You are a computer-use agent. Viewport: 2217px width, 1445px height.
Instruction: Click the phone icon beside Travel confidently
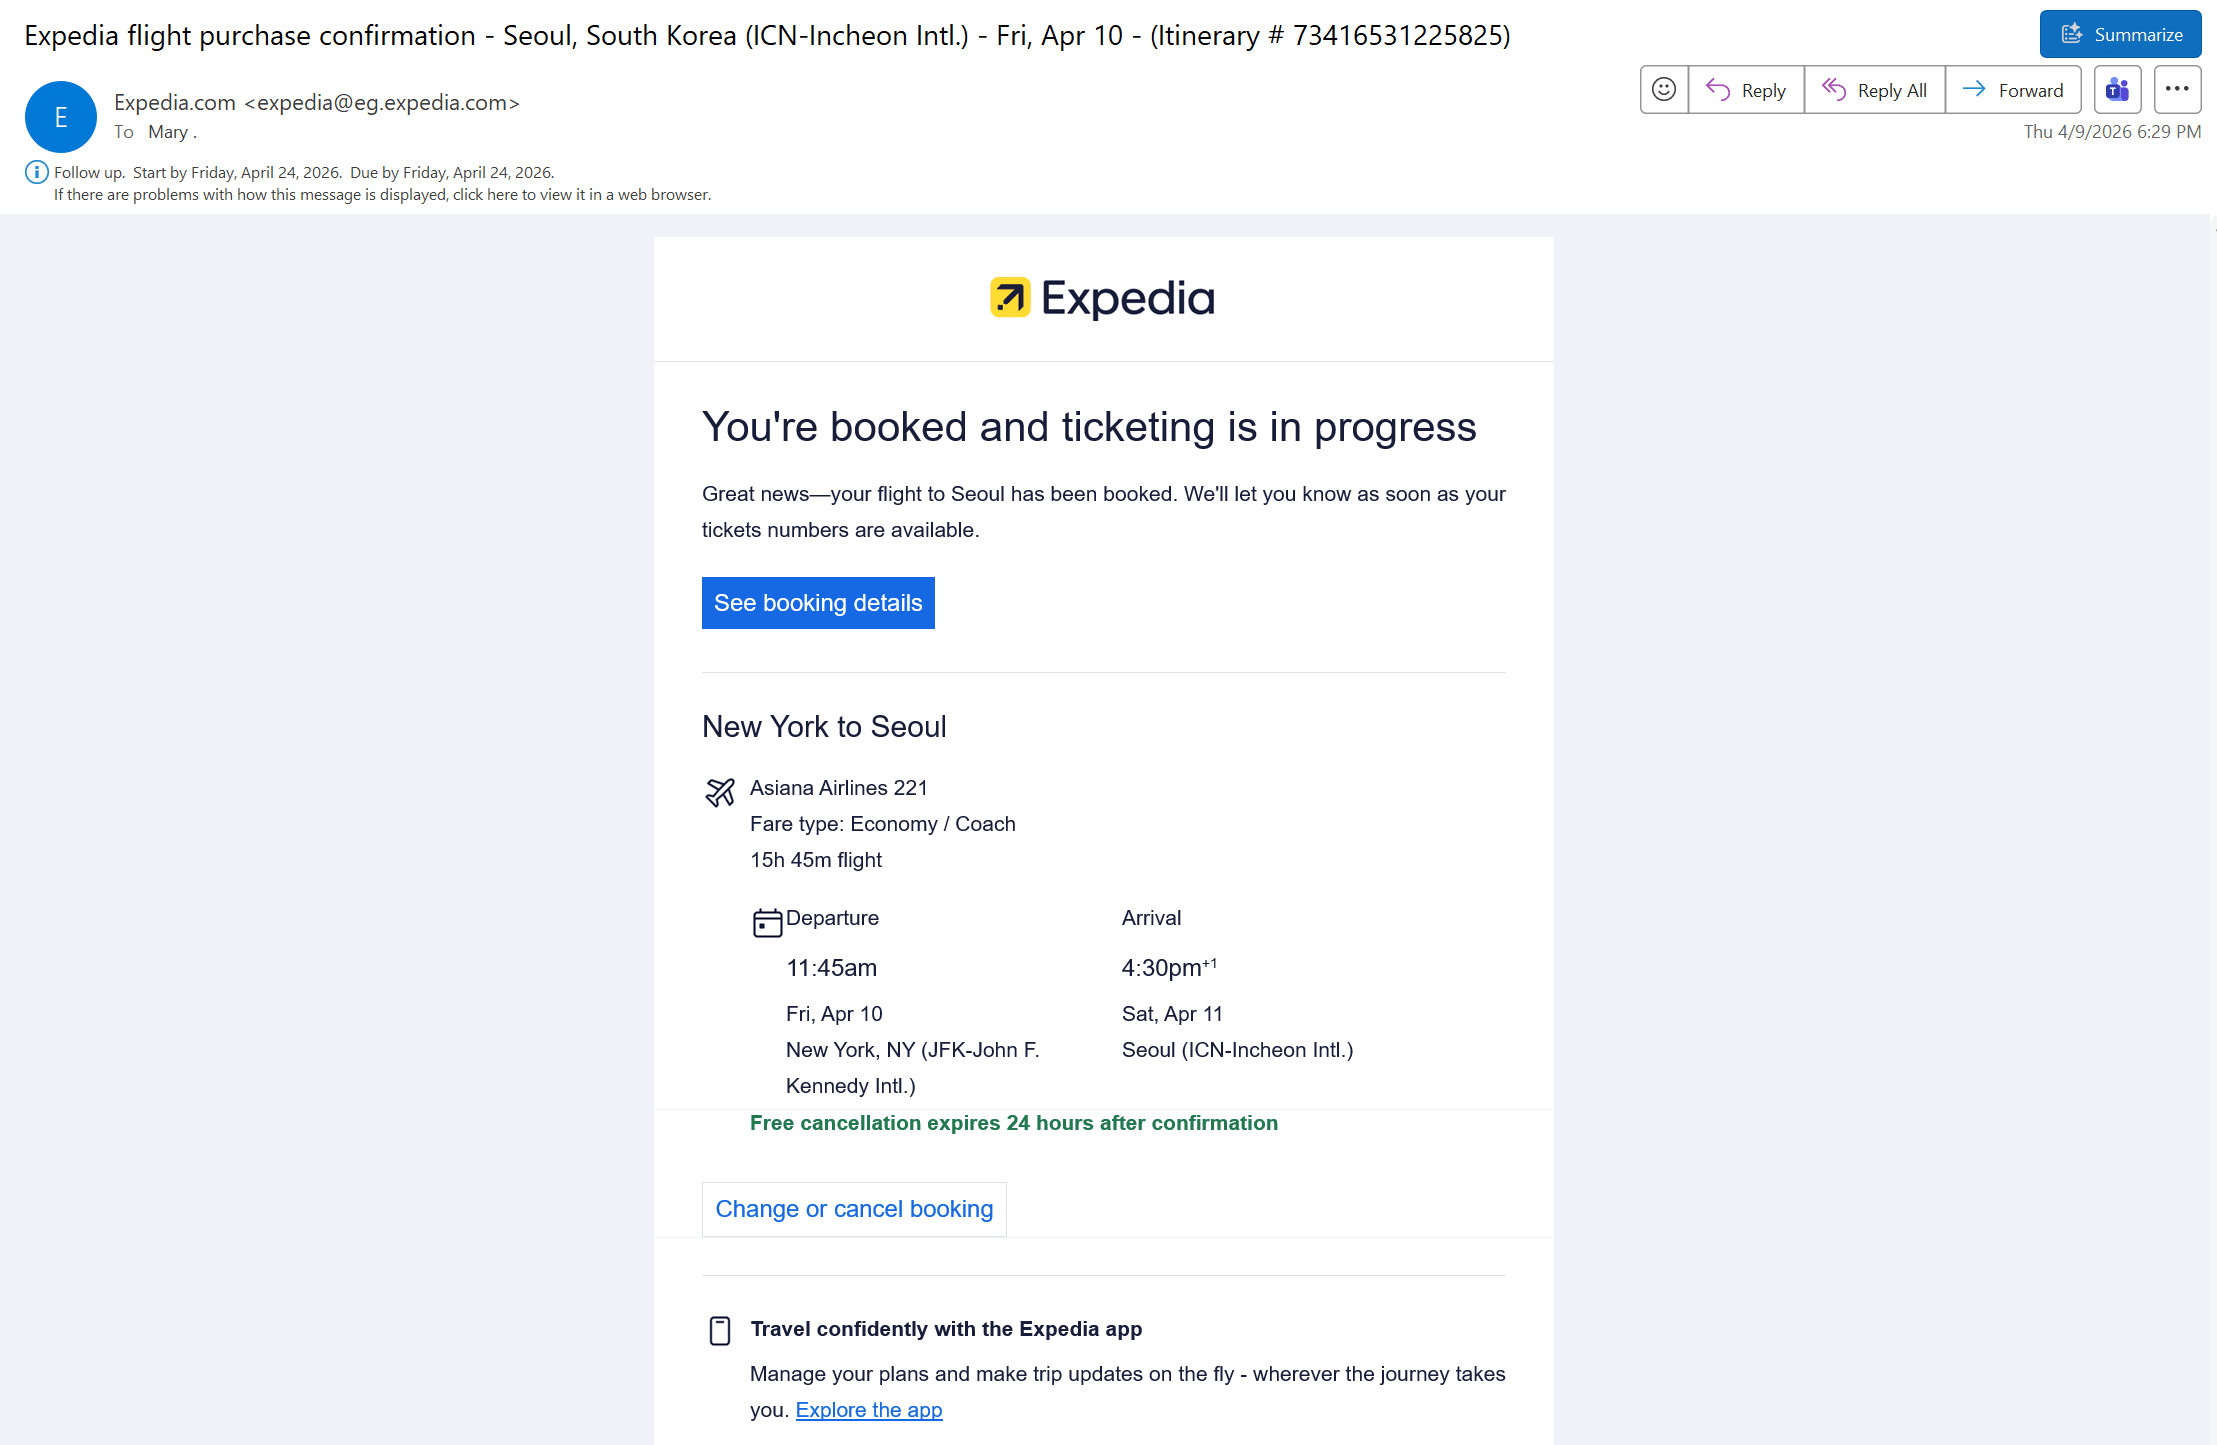tap(720, 1331)
